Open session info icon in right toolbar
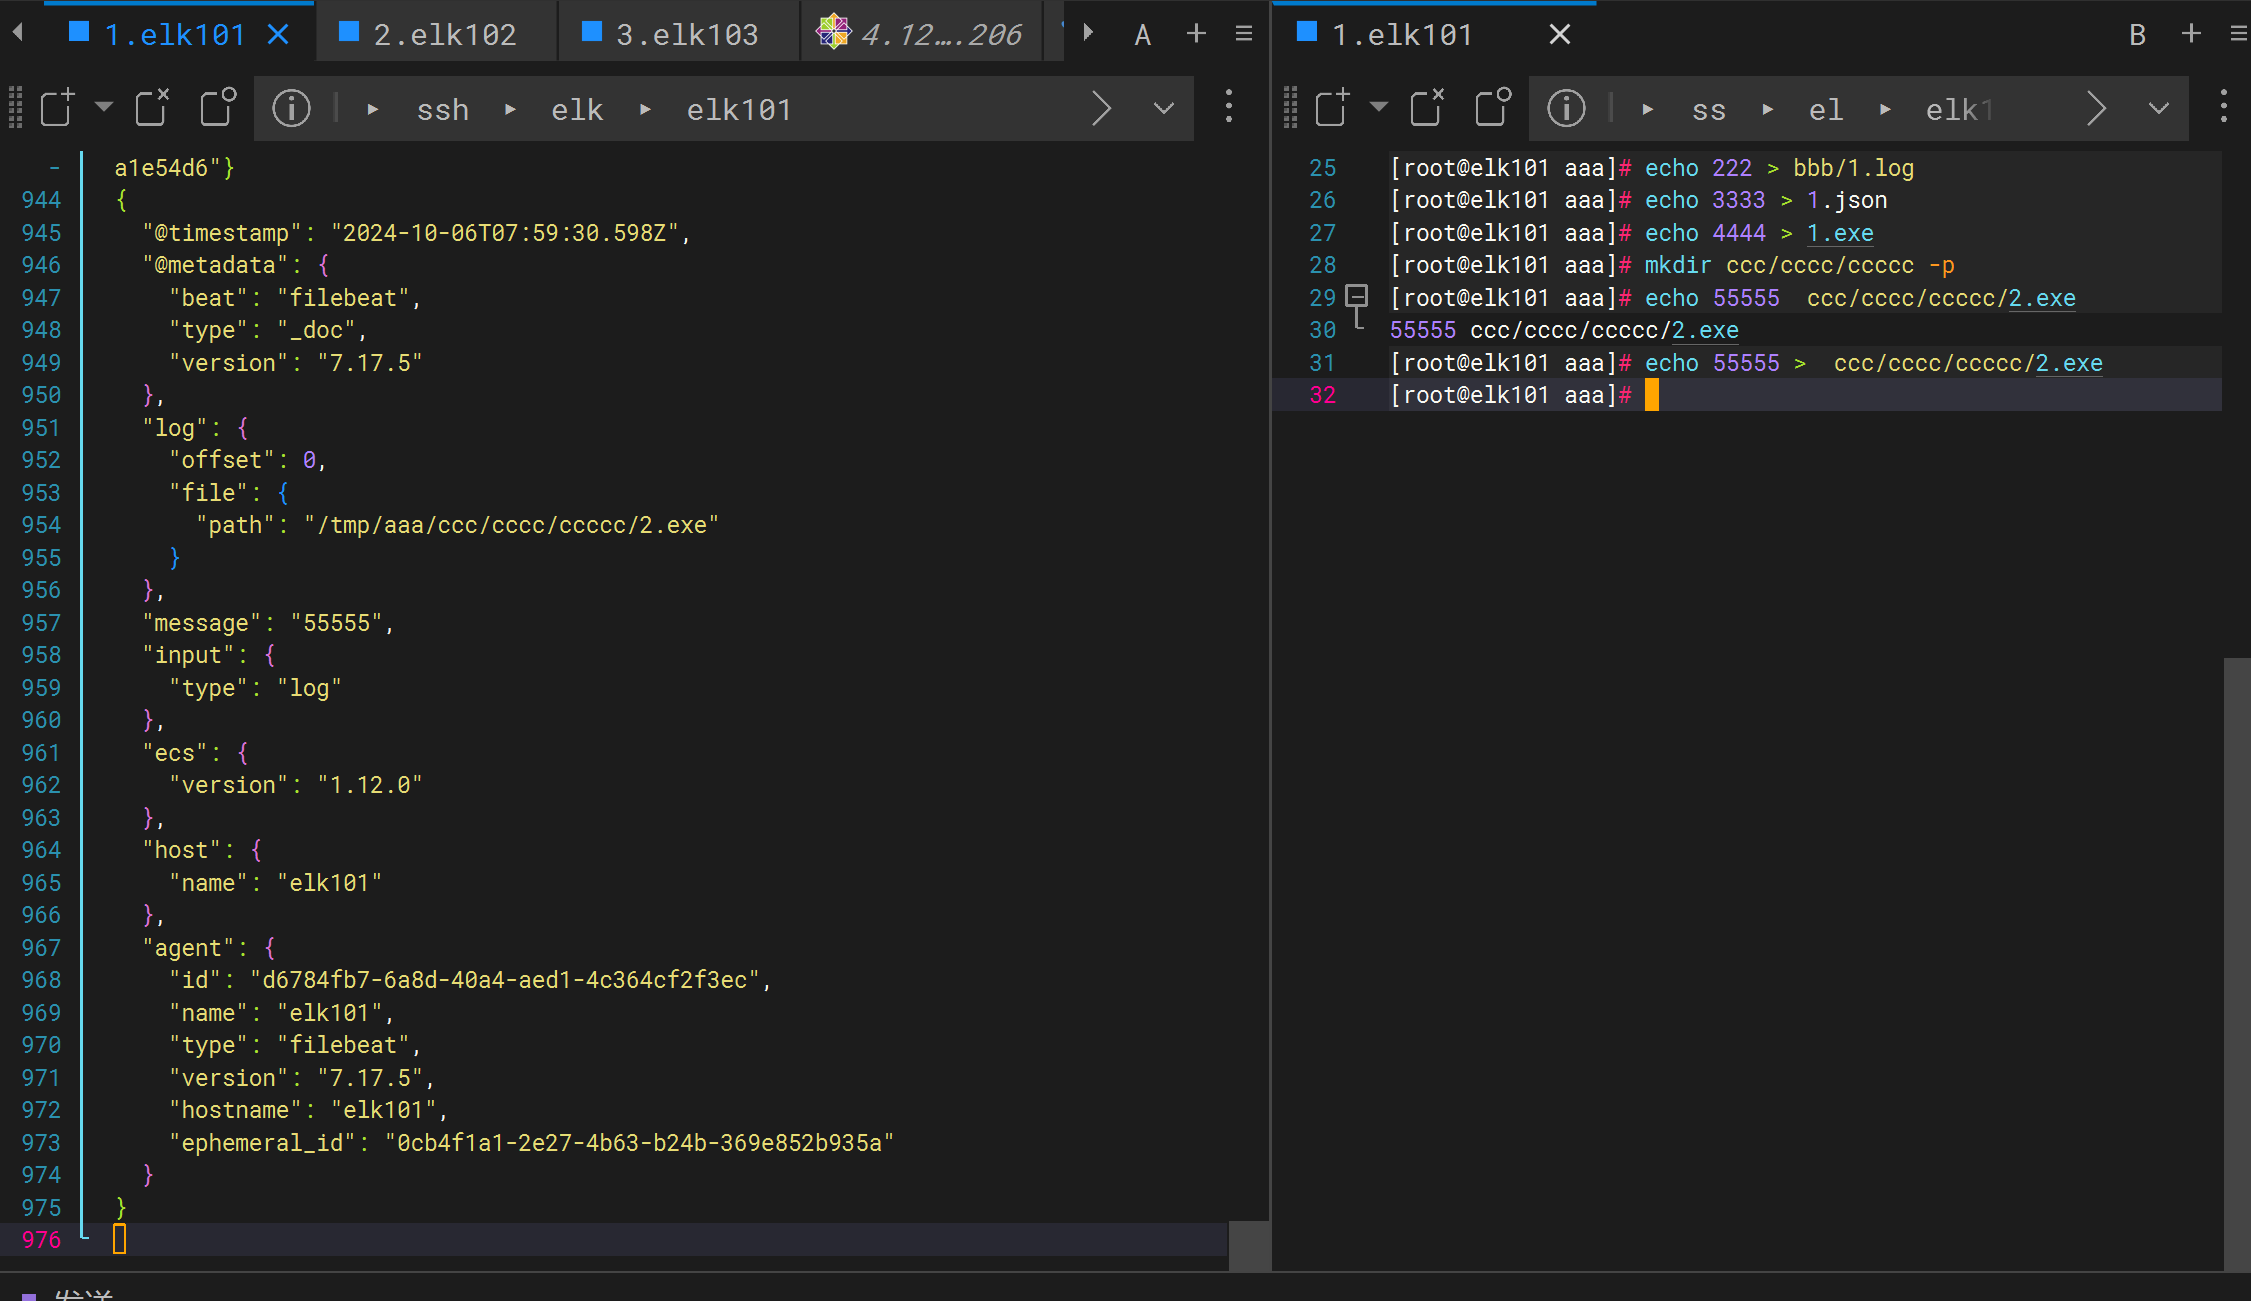The image size is (2251, 1301). click(x=1566, y=108)
